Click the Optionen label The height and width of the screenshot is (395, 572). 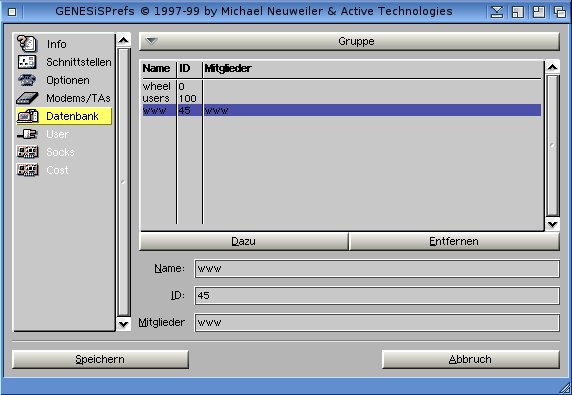(67, 80)
